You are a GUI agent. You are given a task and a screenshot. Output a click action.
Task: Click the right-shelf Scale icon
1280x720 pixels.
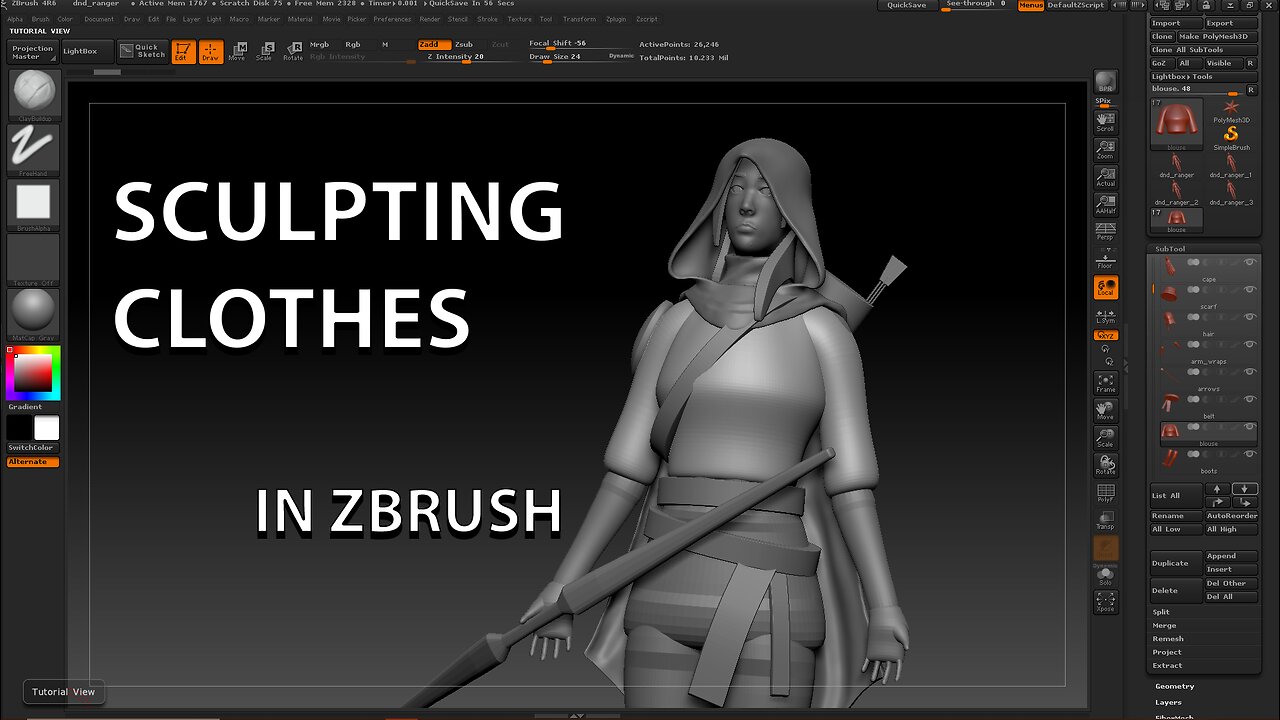pyautogui.click(x=1105, y=438)
